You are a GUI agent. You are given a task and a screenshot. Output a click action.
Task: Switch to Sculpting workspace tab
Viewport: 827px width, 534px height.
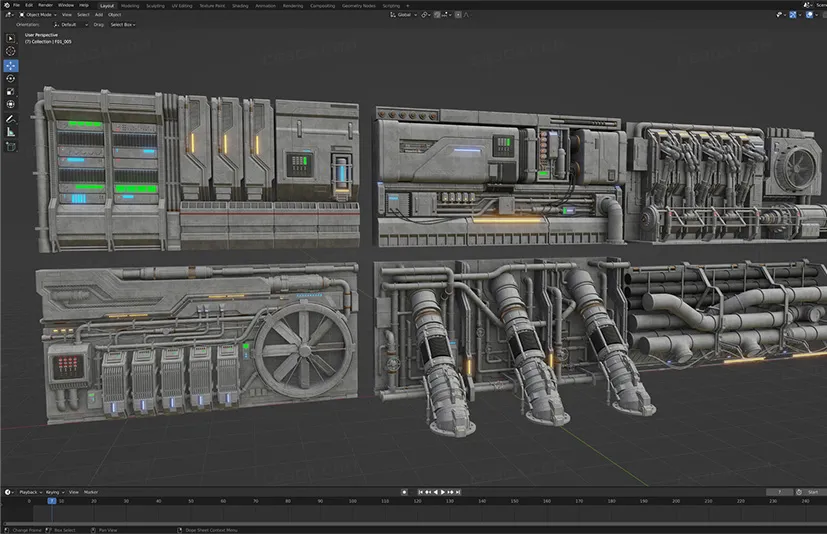click(x=156, y=6)
